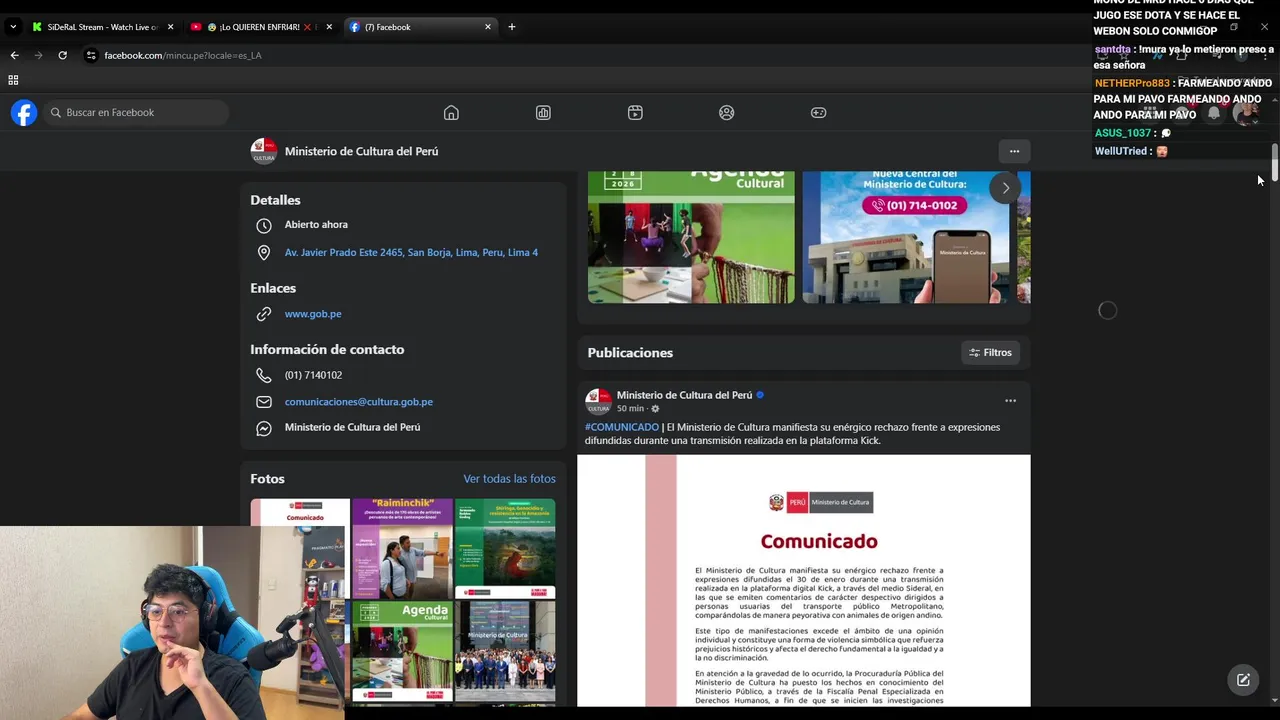Image resolution: width=1280 pixels, height=720 pixels.
Task: Click the phone icon beside (01) 7140102
Action: click(x=264, y=376)
